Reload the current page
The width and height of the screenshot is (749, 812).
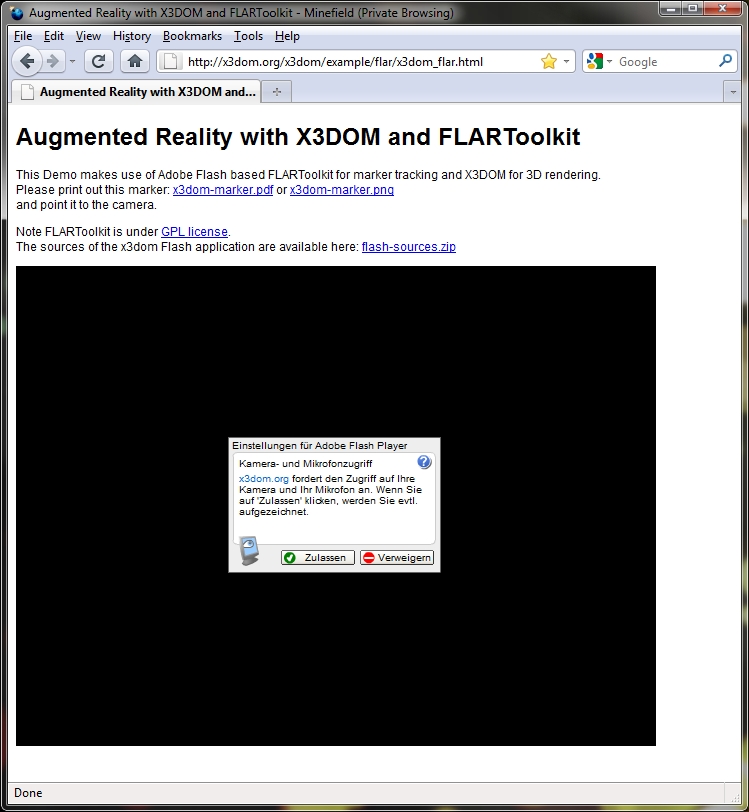coord(98,62)
